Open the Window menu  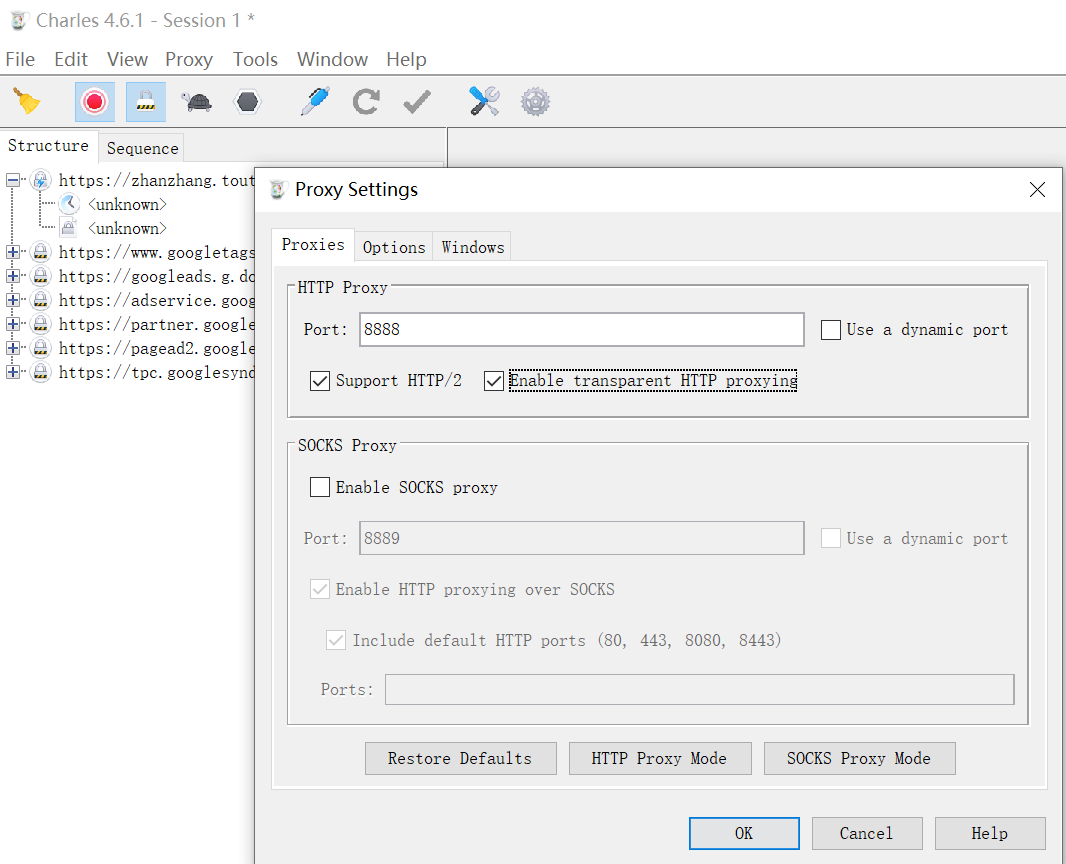pyautogui.click(x=332, y=59)
